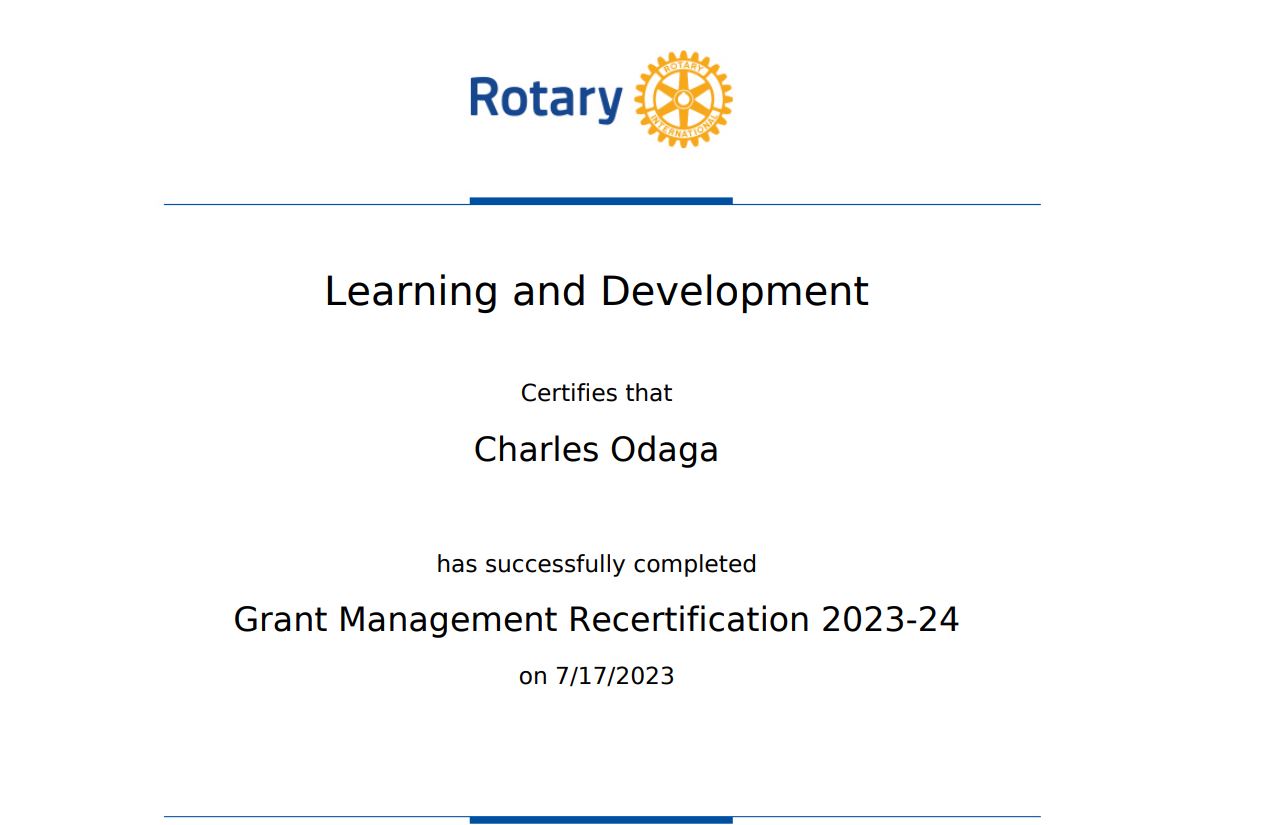Click the Rotary International gear wheel emblem
This screenshot has width=1262, height=825.
(683, 99)
